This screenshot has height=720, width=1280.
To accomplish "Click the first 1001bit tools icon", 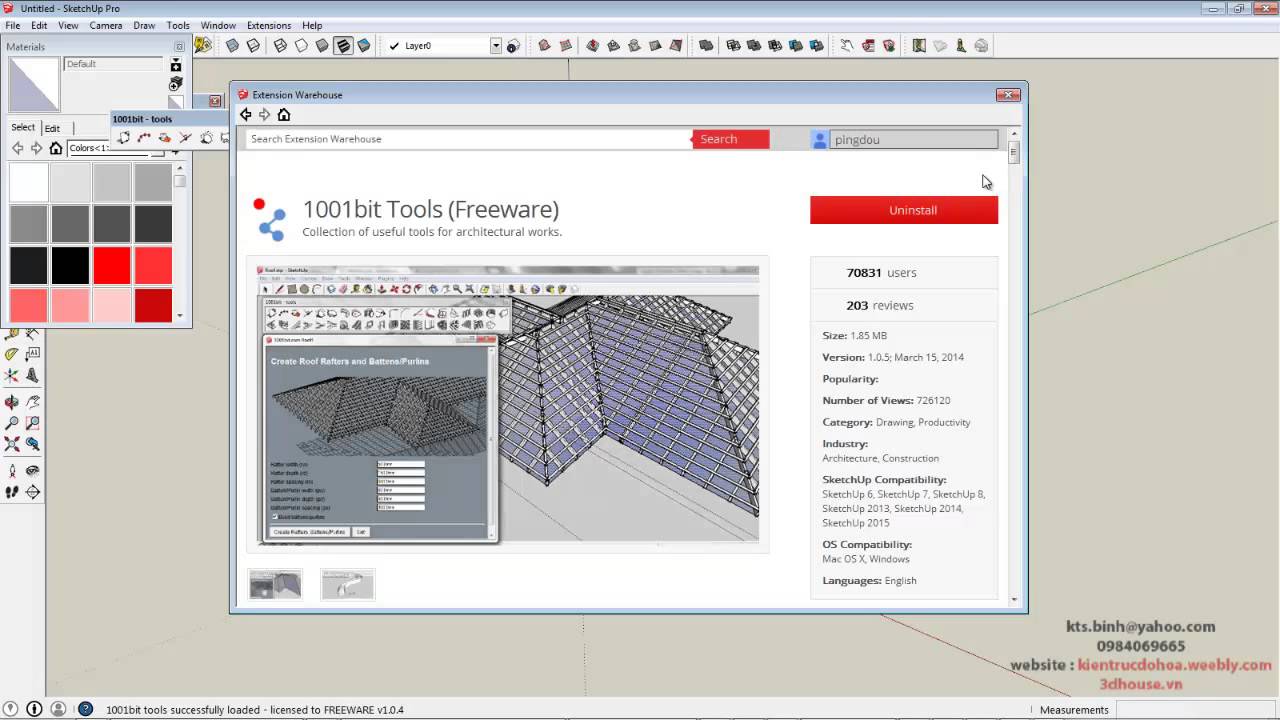I will [x=123, y=138].
